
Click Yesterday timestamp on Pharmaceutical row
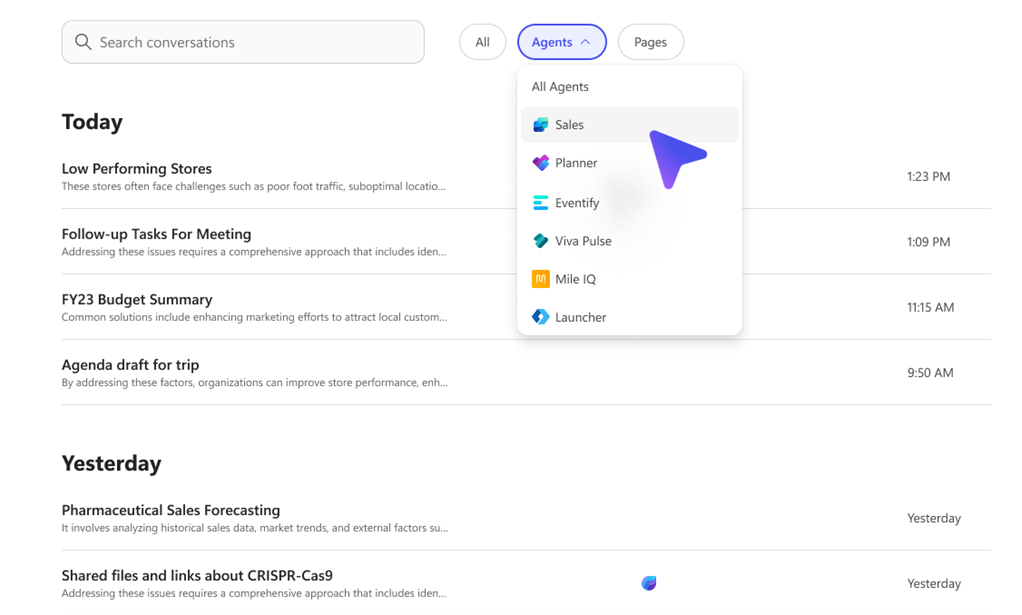tap(934, 519)
